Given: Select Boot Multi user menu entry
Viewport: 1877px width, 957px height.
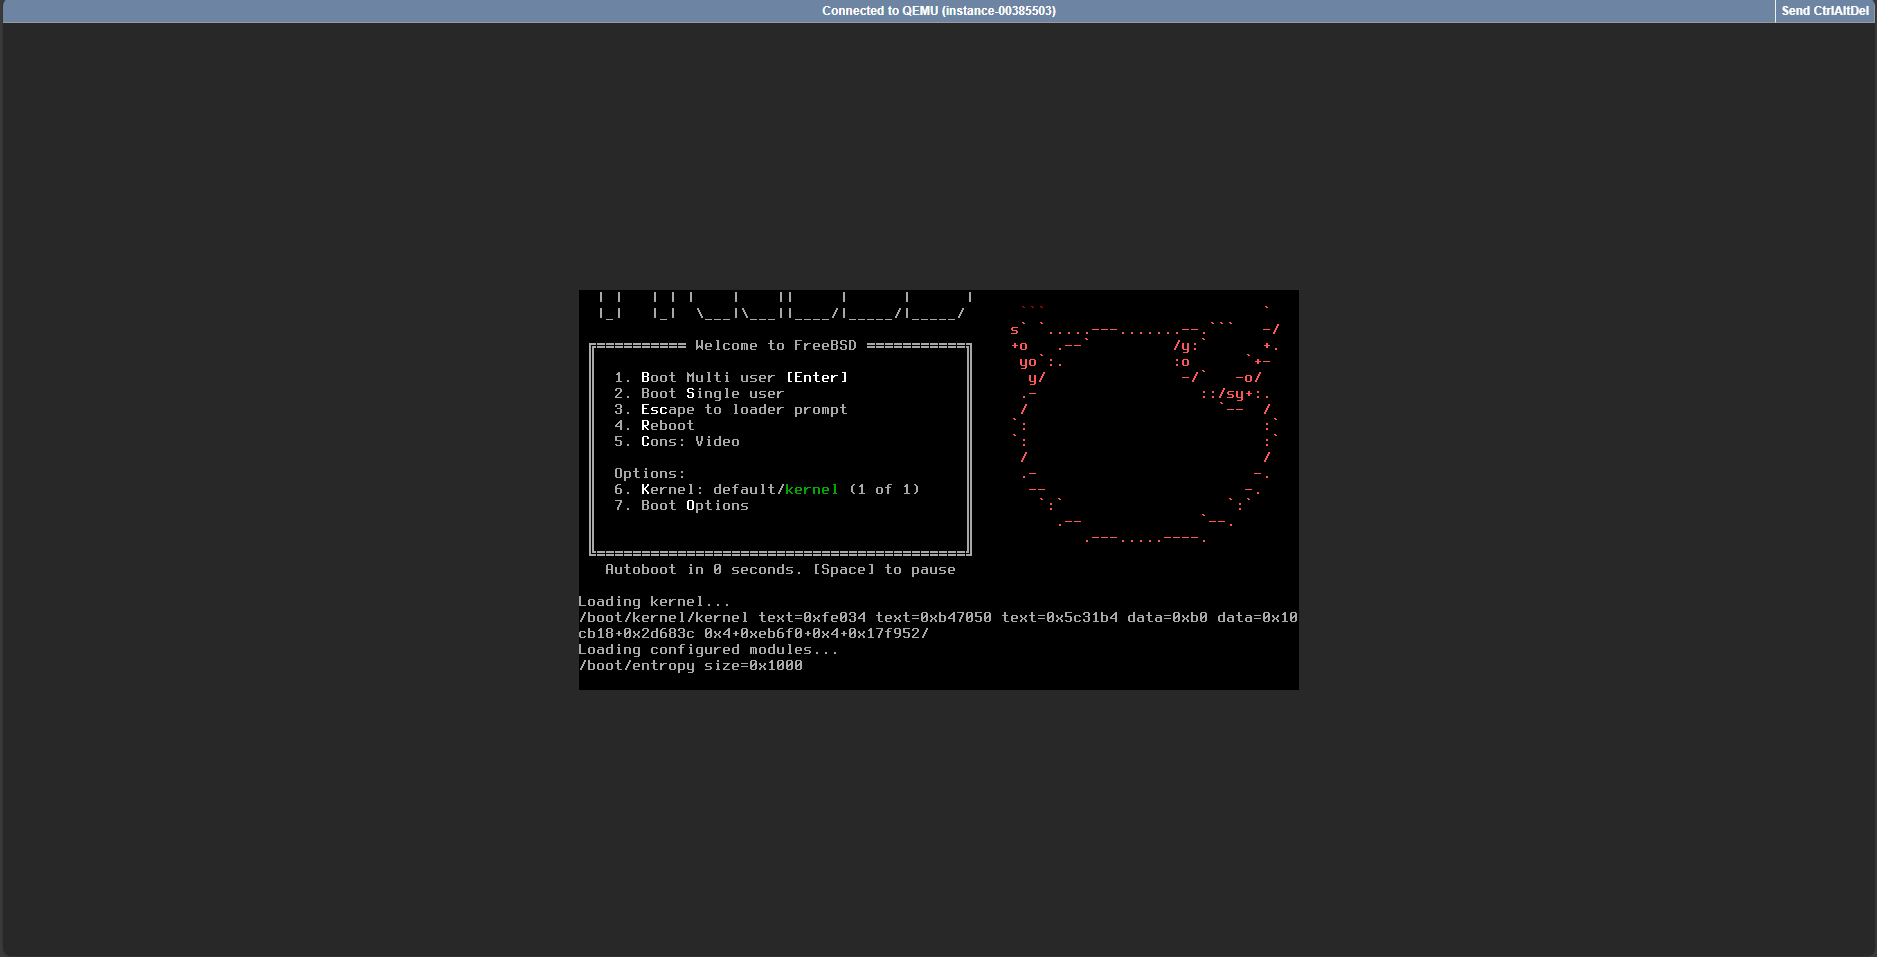Looking at the screenshot, I should (x=731, y=377).
